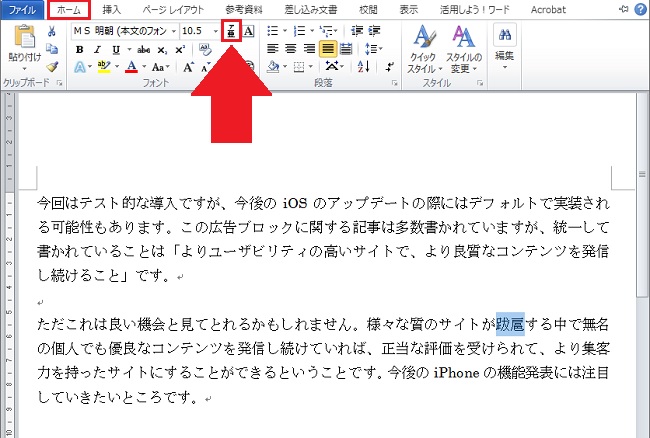Click the highlighted word 跋扈 in the document
The image size is (650, 438).
(x=510, y=325)
